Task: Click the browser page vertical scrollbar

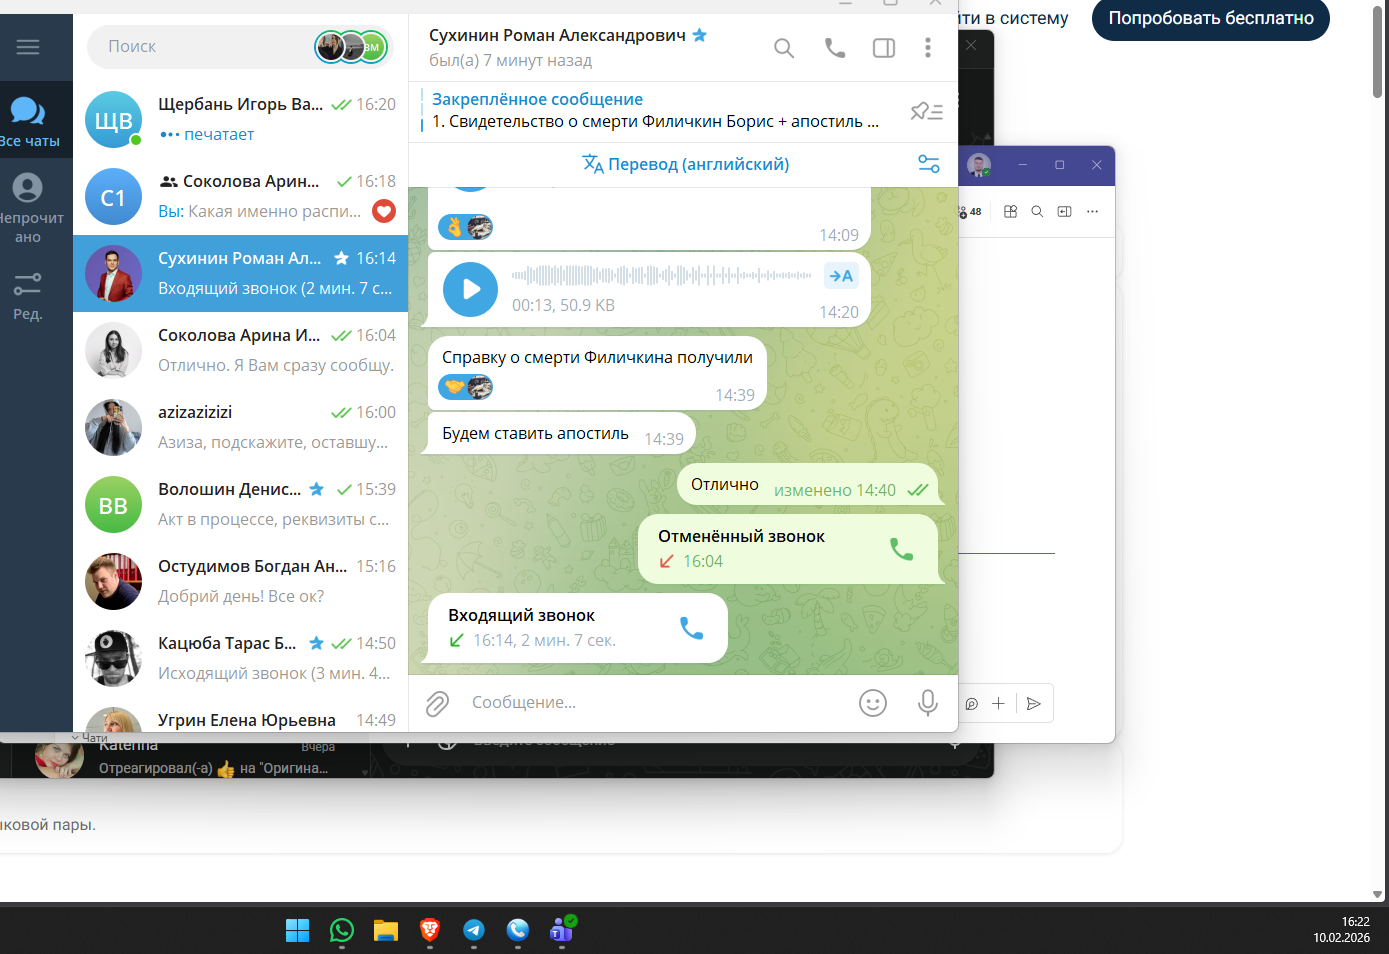Action: (x=1378, y=50)
